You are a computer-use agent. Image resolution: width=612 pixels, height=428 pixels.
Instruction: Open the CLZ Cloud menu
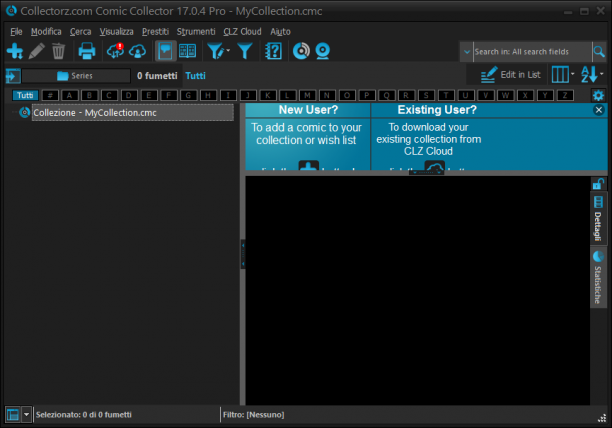242,32
